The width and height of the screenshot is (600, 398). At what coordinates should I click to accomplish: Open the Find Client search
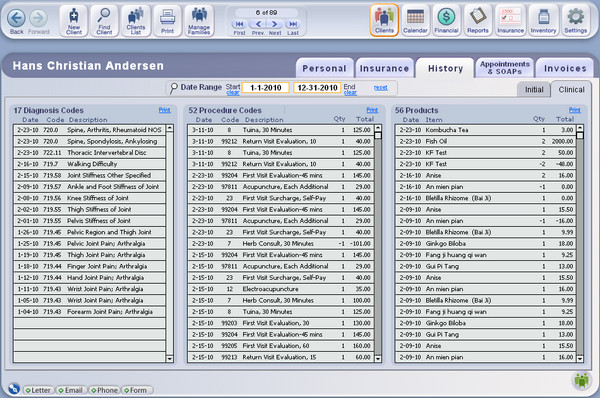pyautogui.click(x=104, y=21)
